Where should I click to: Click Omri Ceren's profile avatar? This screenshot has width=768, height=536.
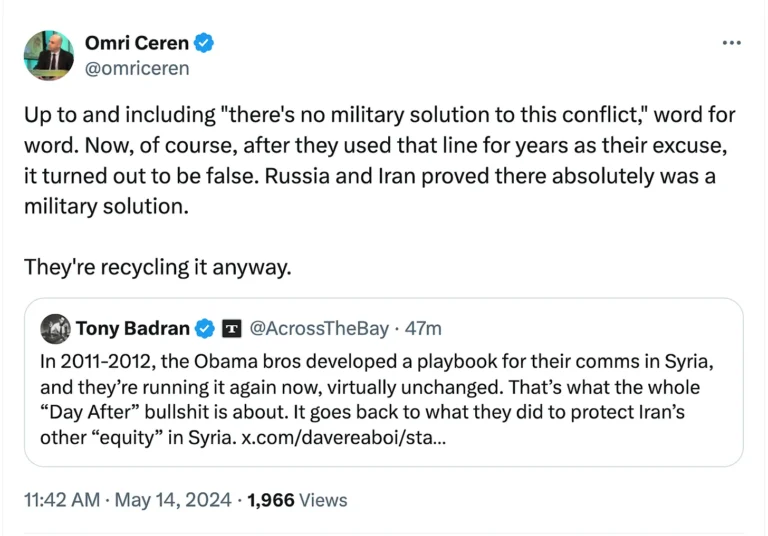[48, 55]
